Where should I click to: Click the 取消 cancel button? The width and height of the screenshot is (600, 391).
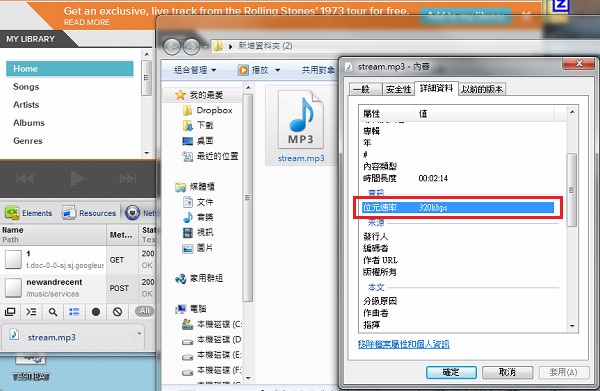(x=507, y=372)
